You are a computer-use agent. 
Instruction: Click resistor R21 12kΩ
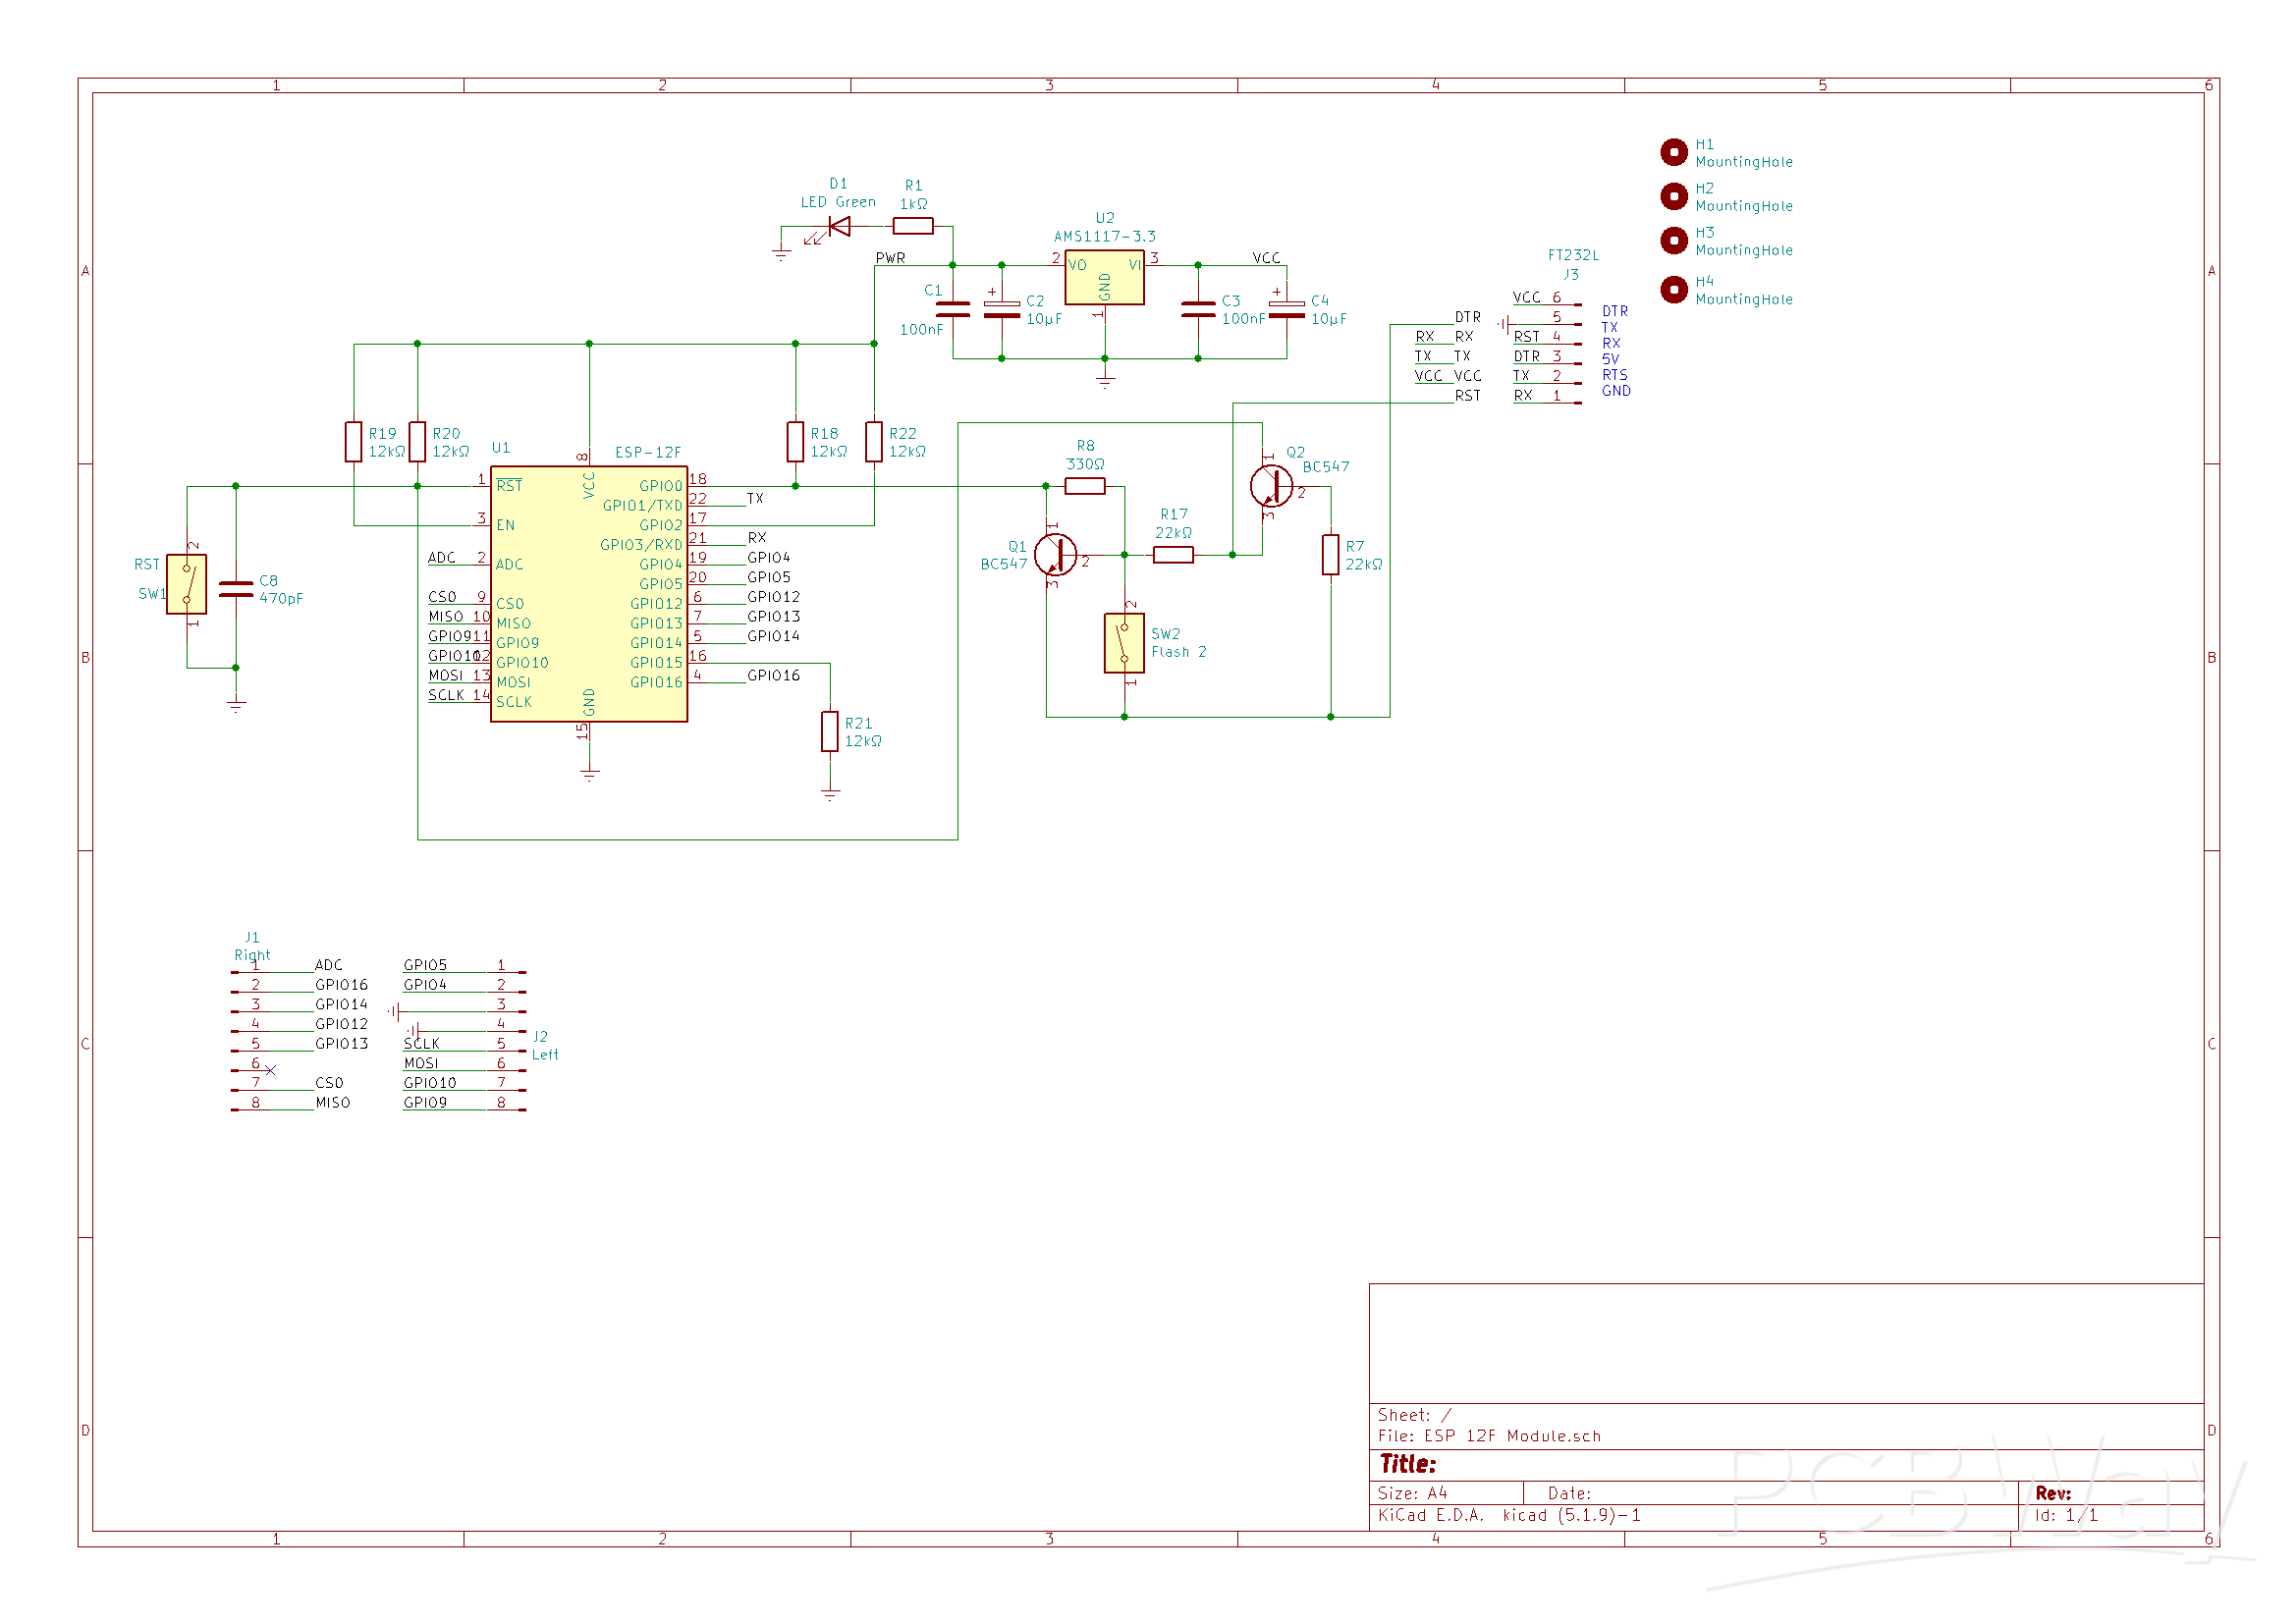pyautogui.click(x=830, y=731)
